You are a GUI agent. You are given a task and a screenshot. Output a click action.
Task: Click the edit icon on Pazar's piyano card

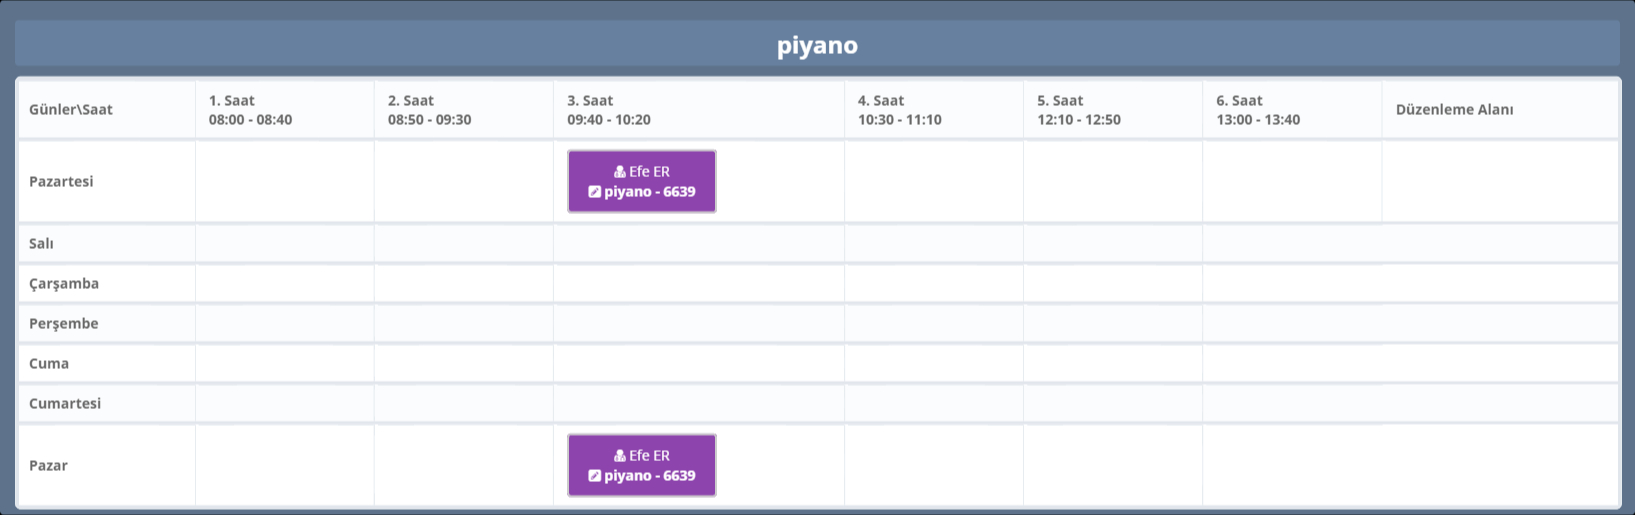595,476
